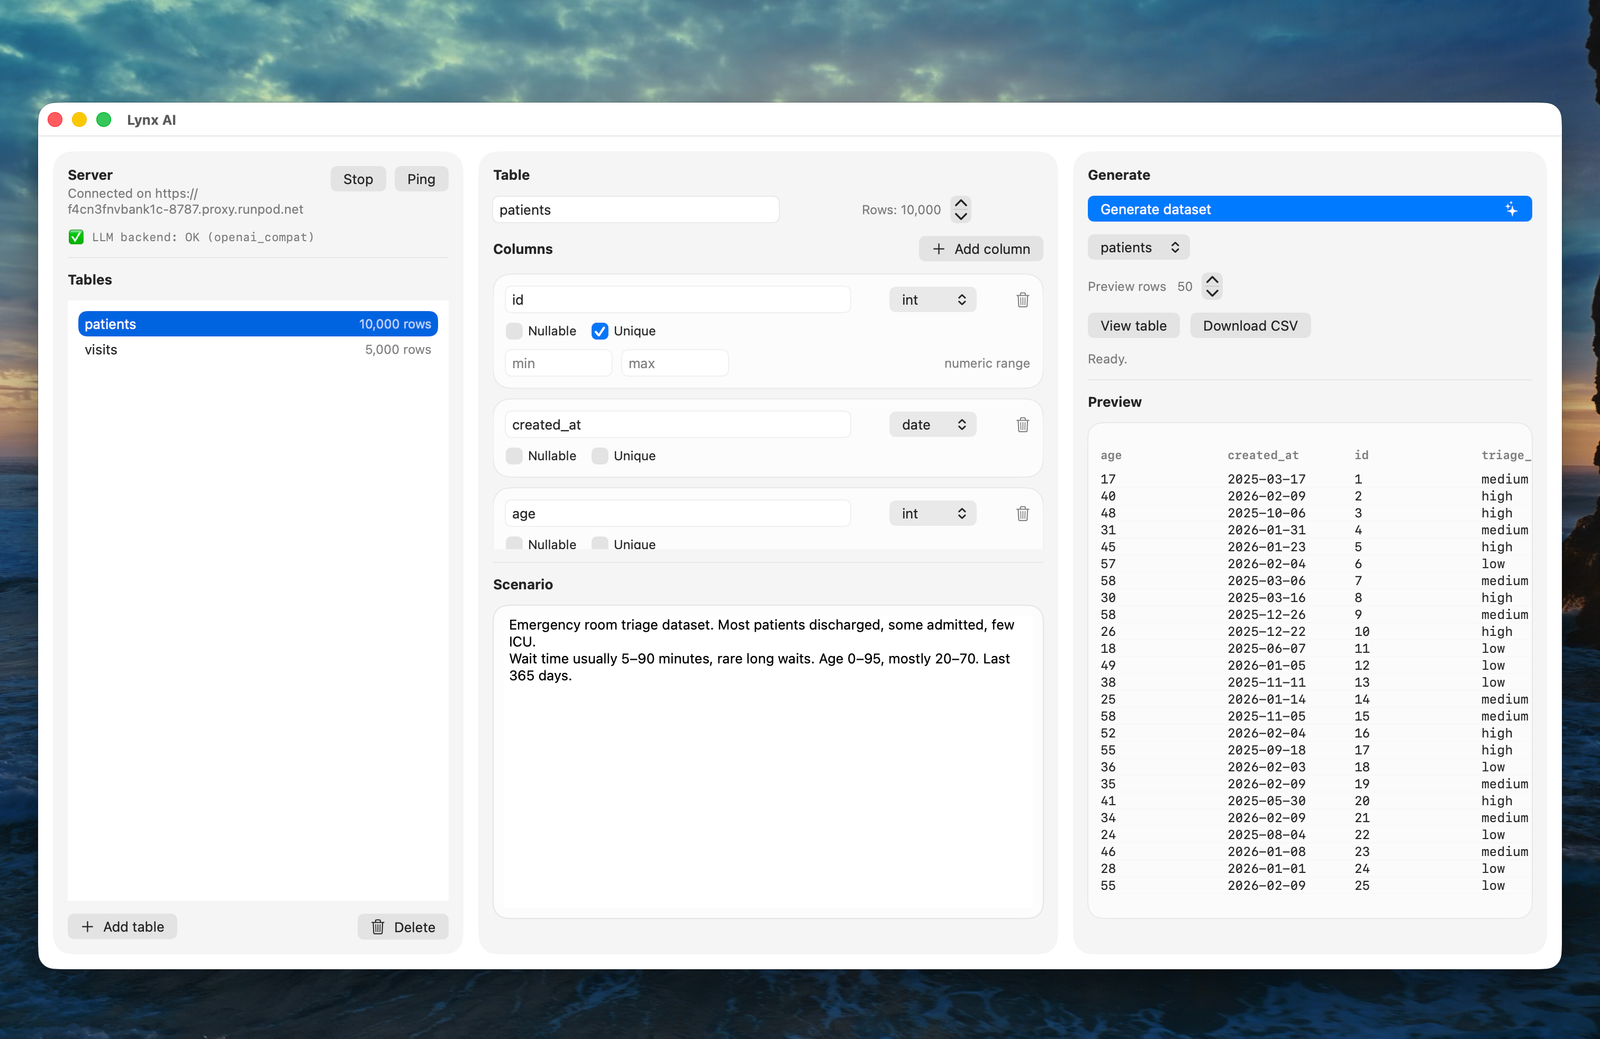1600x1039 pixels.
Task: Check Nullable on the age column
Action: (x=514, y=544)
